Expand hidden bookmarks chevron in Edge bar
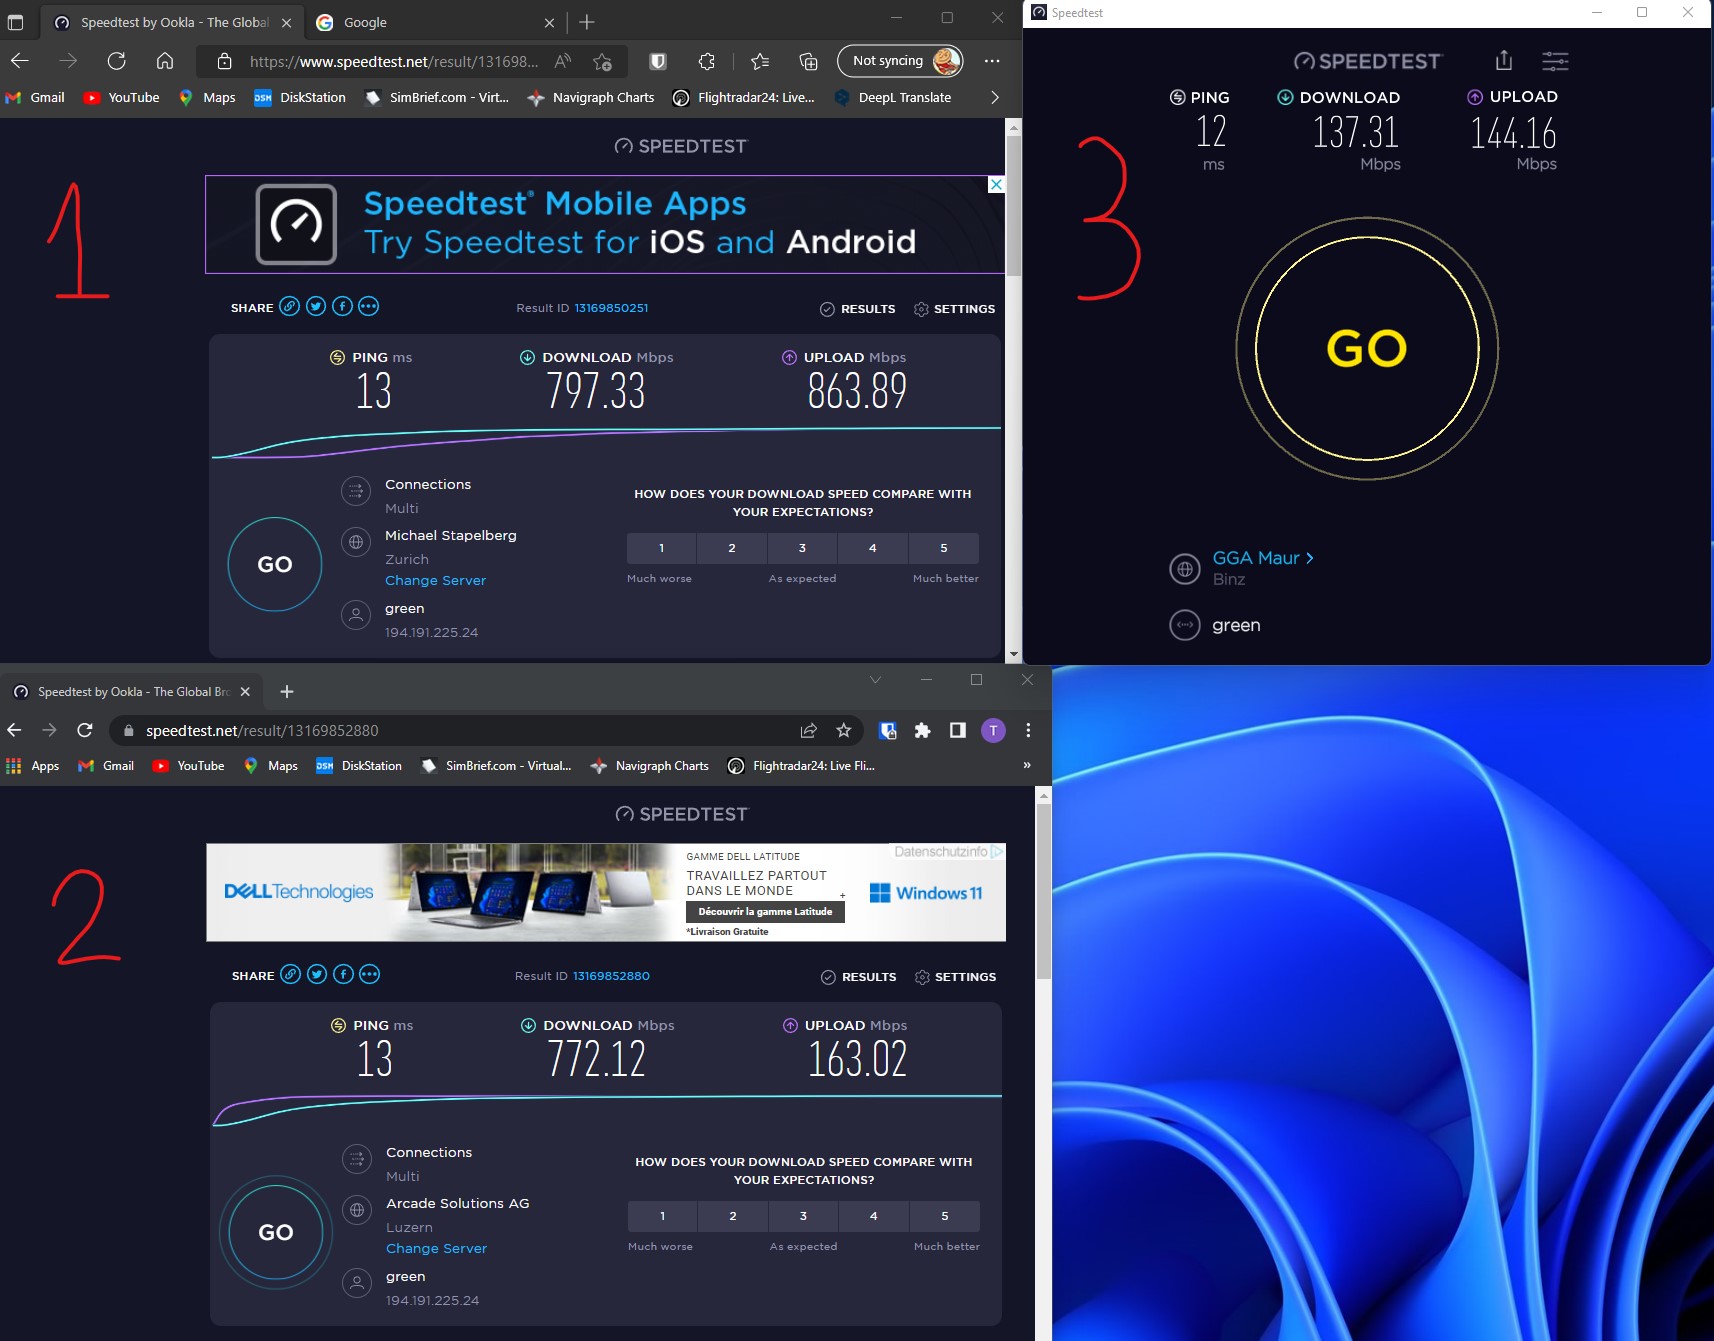1714x1341 pixels. point(994,97)
